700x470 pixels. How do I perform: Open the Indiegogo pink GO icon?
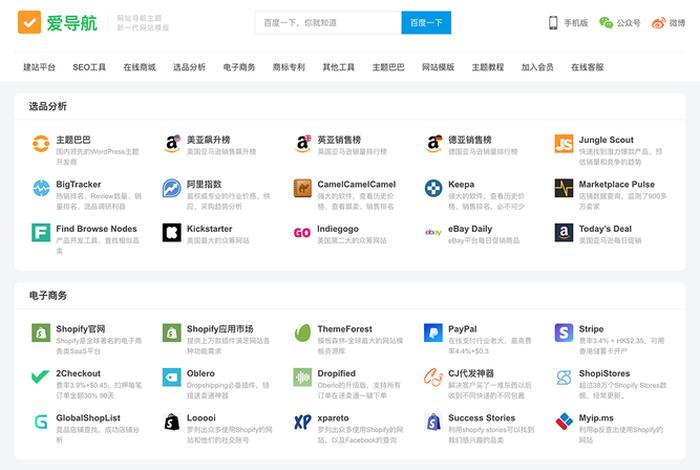pyautogui.click(x=302, y=233)
